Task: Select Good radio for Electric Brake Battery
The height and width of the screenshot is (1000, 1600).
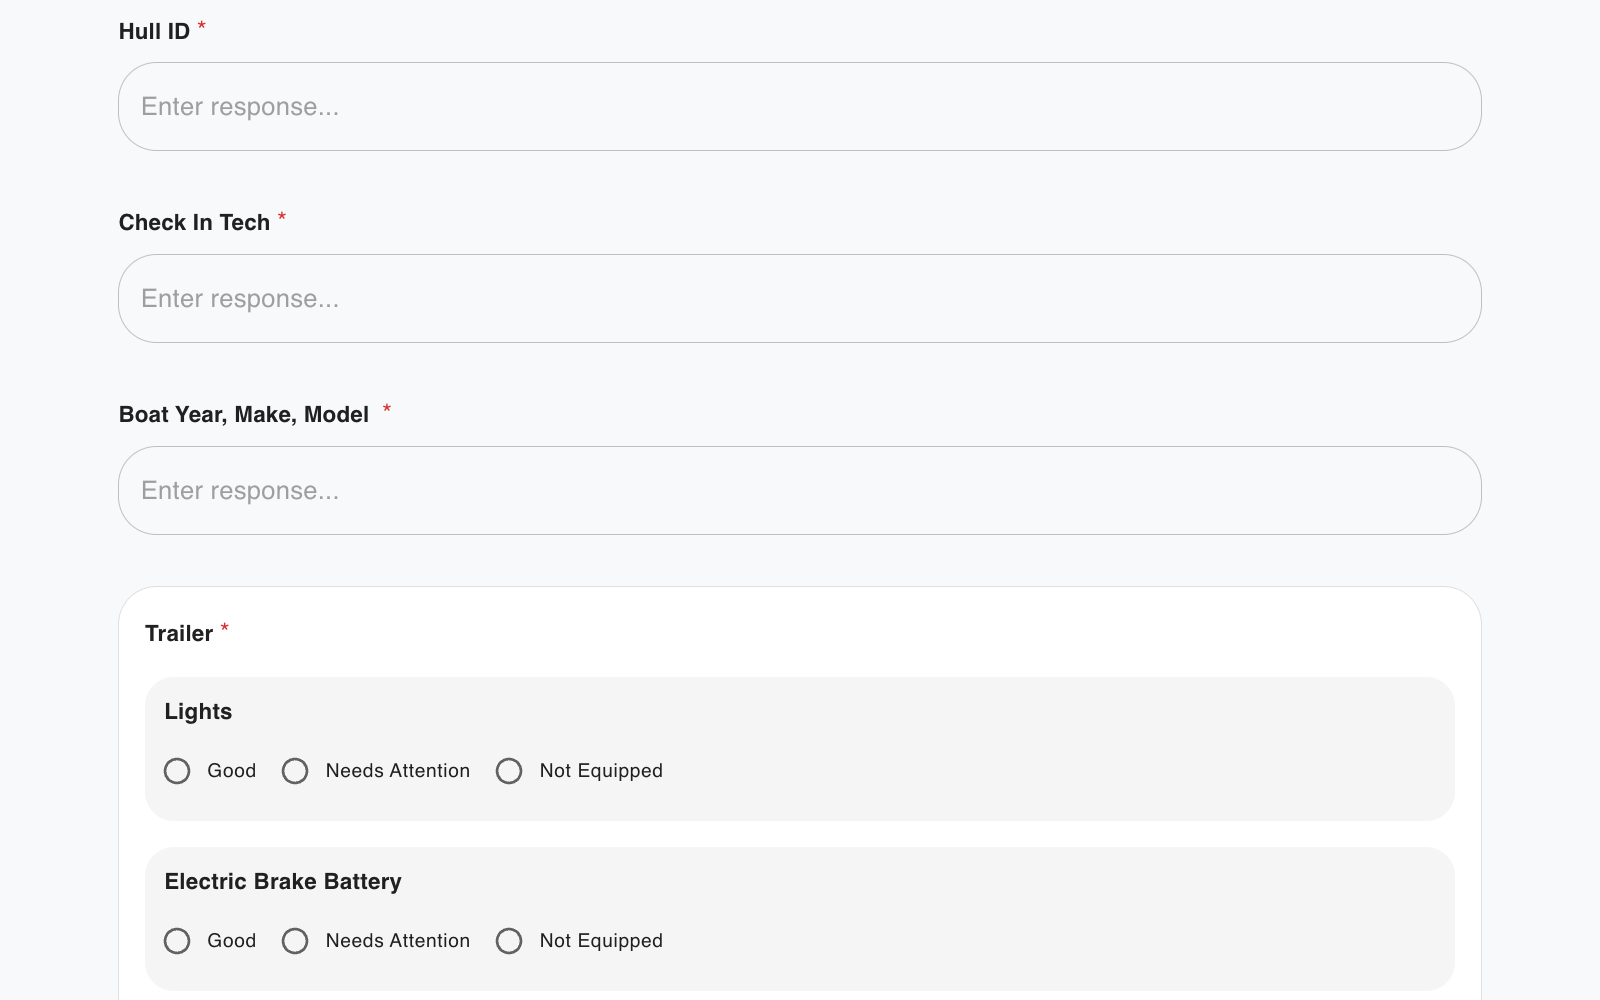Action: 177,941
